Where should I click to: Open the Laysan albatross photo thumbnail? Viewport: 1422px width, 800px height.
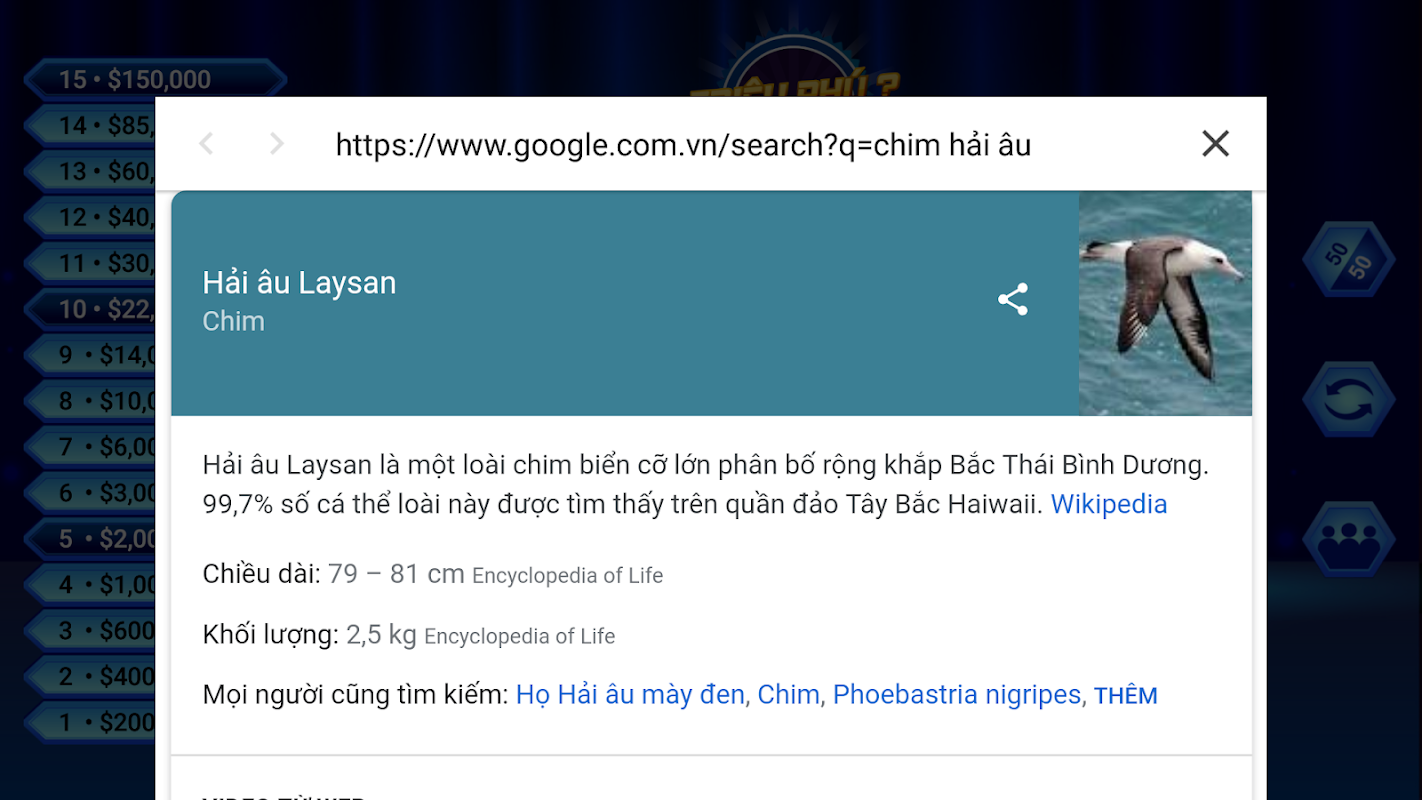pyautogui.click(x=1165, y=303)
